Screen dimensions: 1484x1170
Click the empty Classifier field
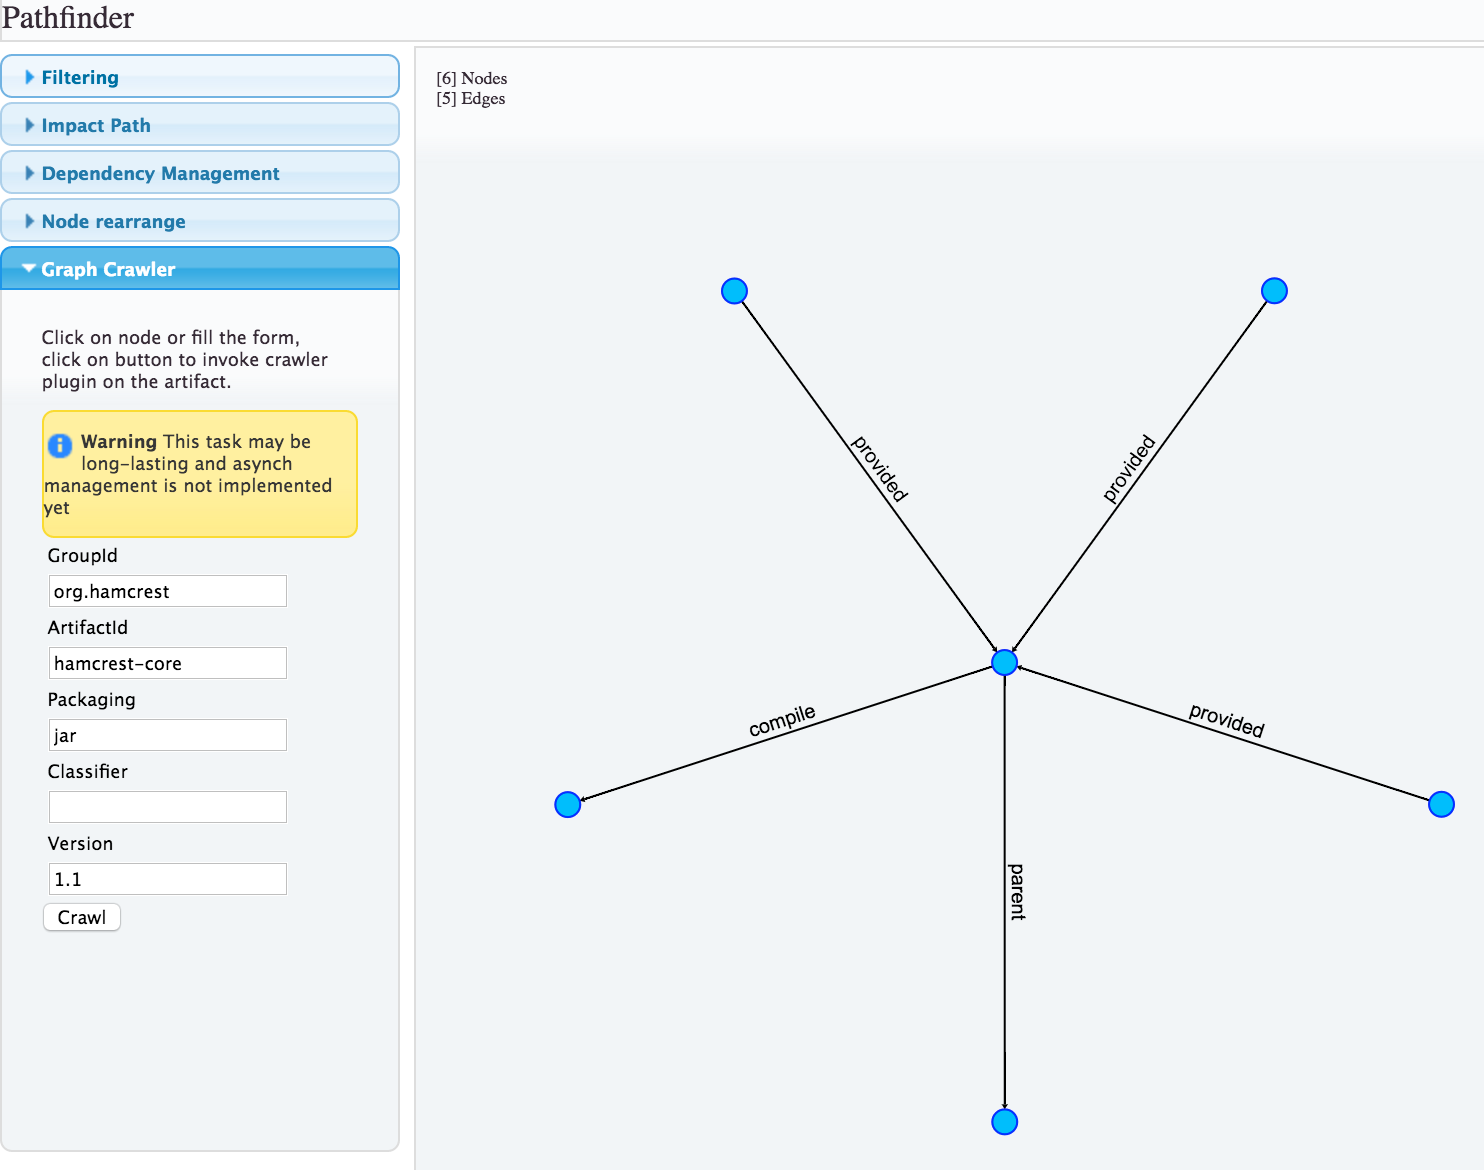pyautogui.click(x=167, y=807)
